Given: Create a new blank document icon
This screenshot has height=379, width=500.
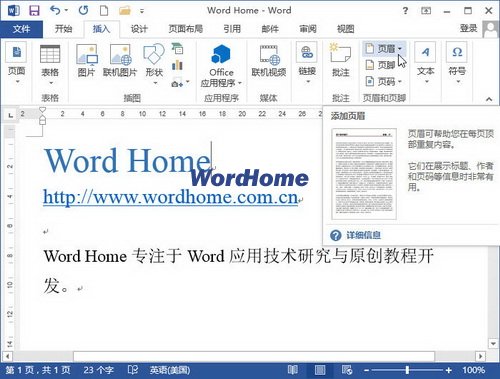Looking at the screenshot, I should pyautogui.click(x=104, y=10).
